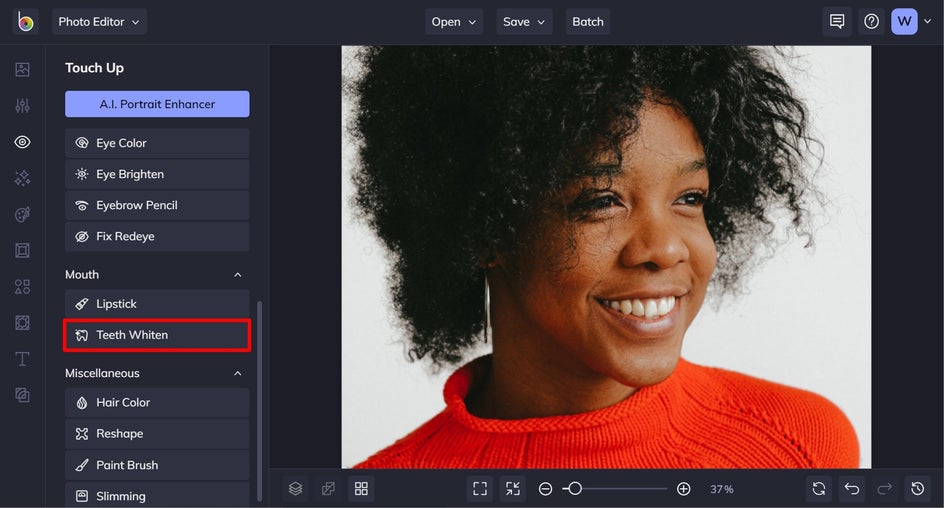Open the Frames sidebar icon
Viewport: 944px width, 508px height.
pyautogui.click(x=22, y=250)
